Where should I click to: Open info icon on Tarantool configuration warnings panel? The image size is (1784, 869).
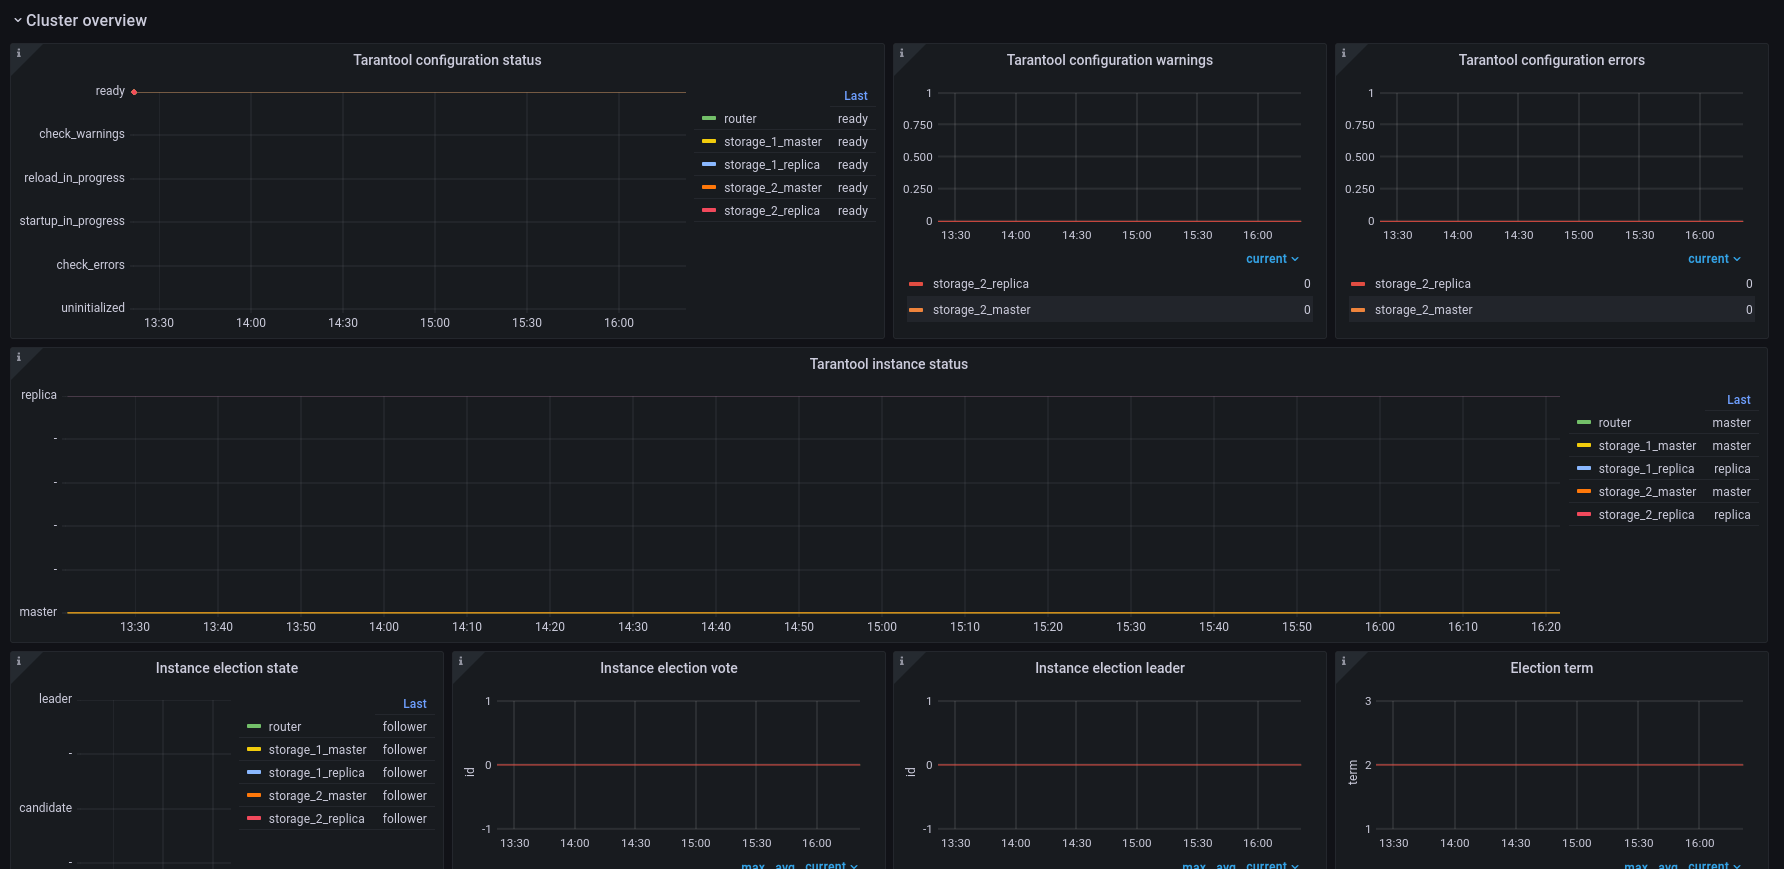[x=902, y=53]
